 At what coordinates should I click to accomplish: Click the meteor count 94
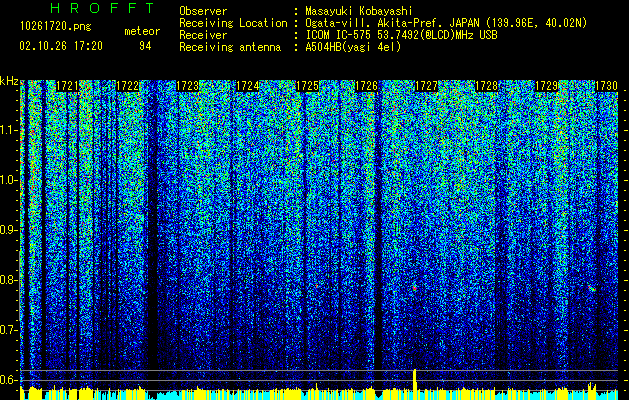point(145,46)
